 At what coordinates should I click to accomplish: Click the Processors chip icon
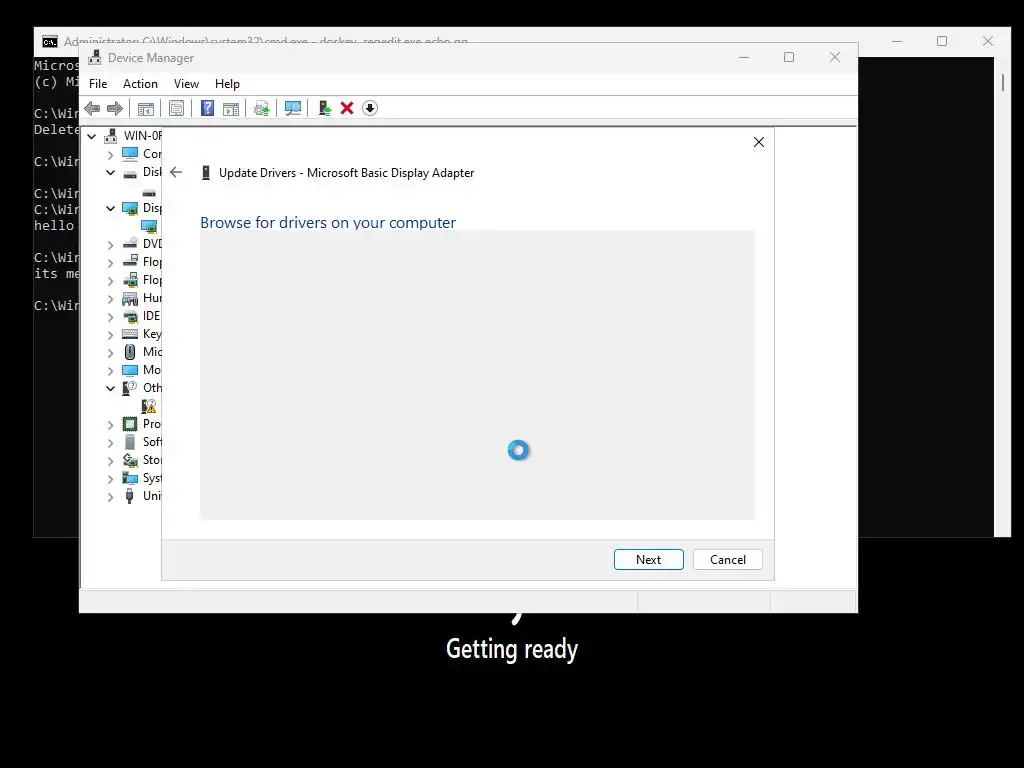click(x=130, y=424)
